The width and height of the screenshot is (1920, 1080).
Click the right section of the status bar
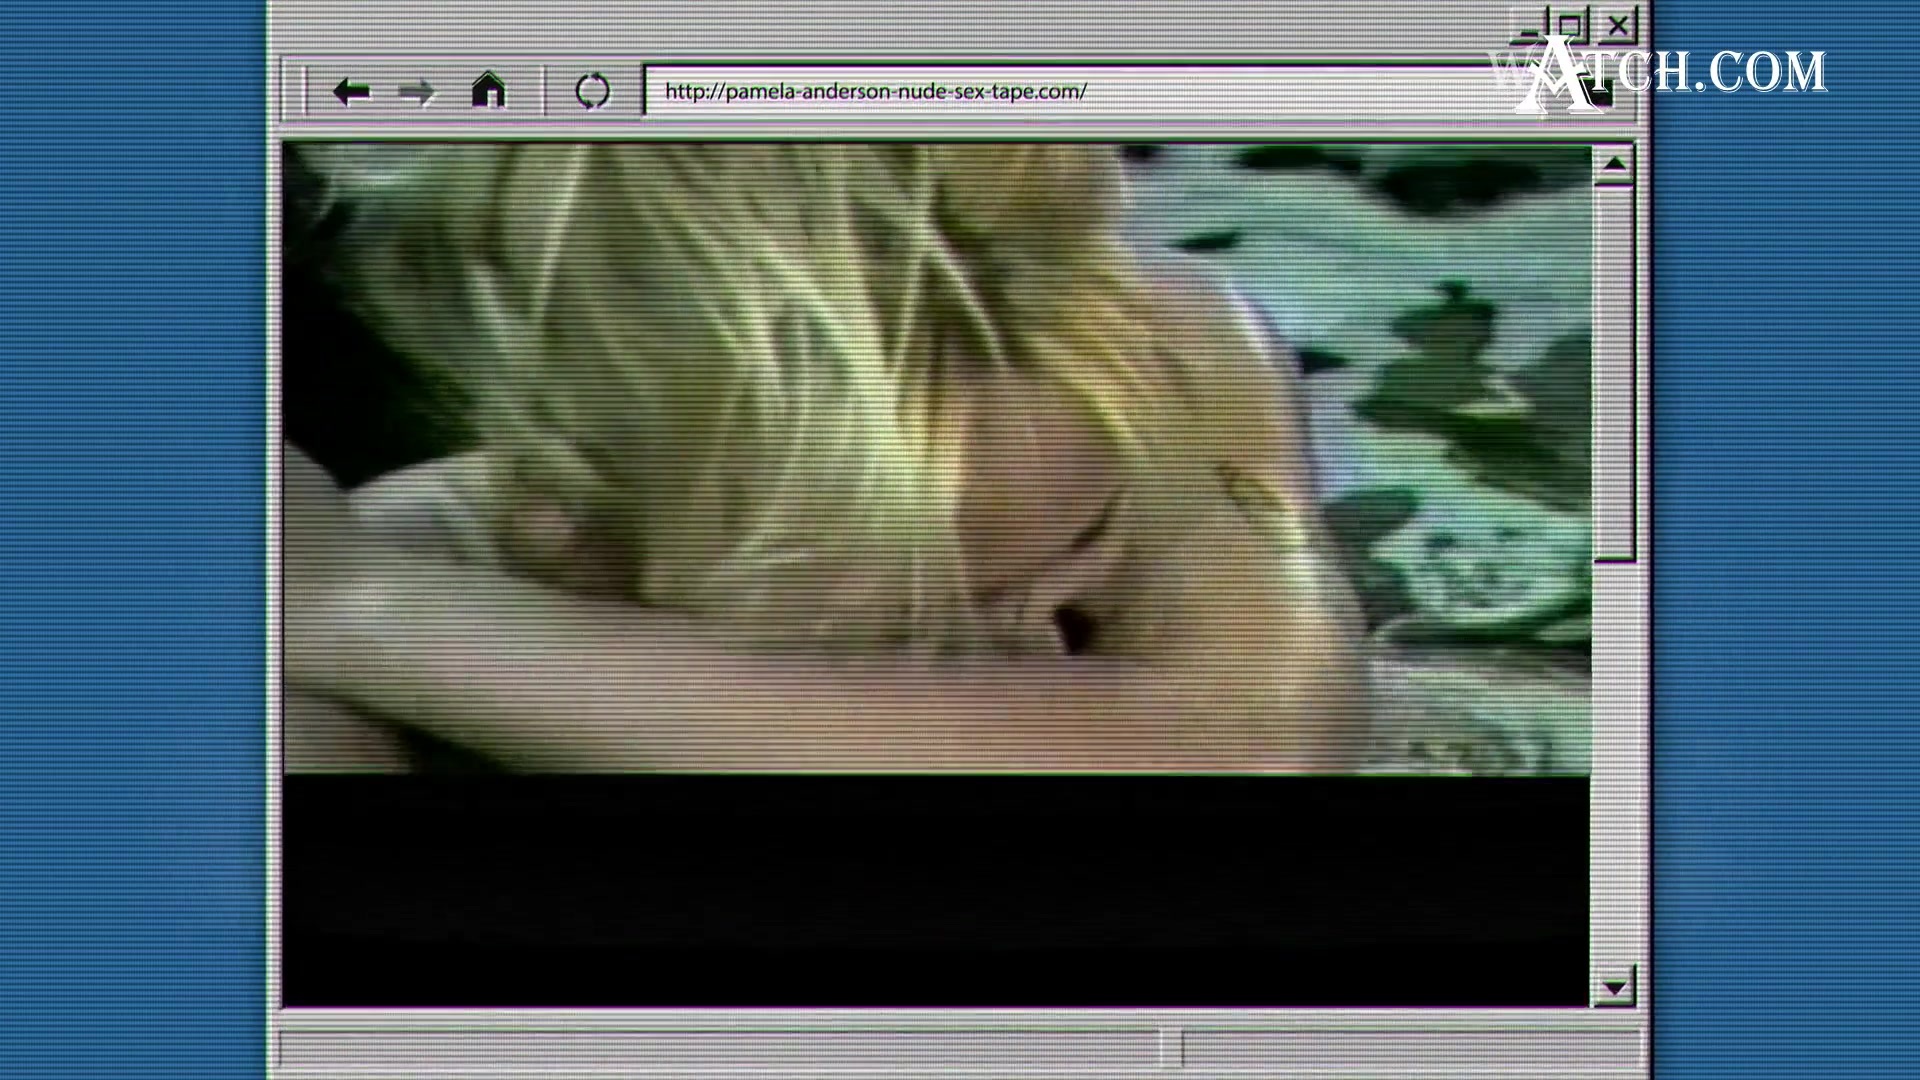coord(1410,1049)
